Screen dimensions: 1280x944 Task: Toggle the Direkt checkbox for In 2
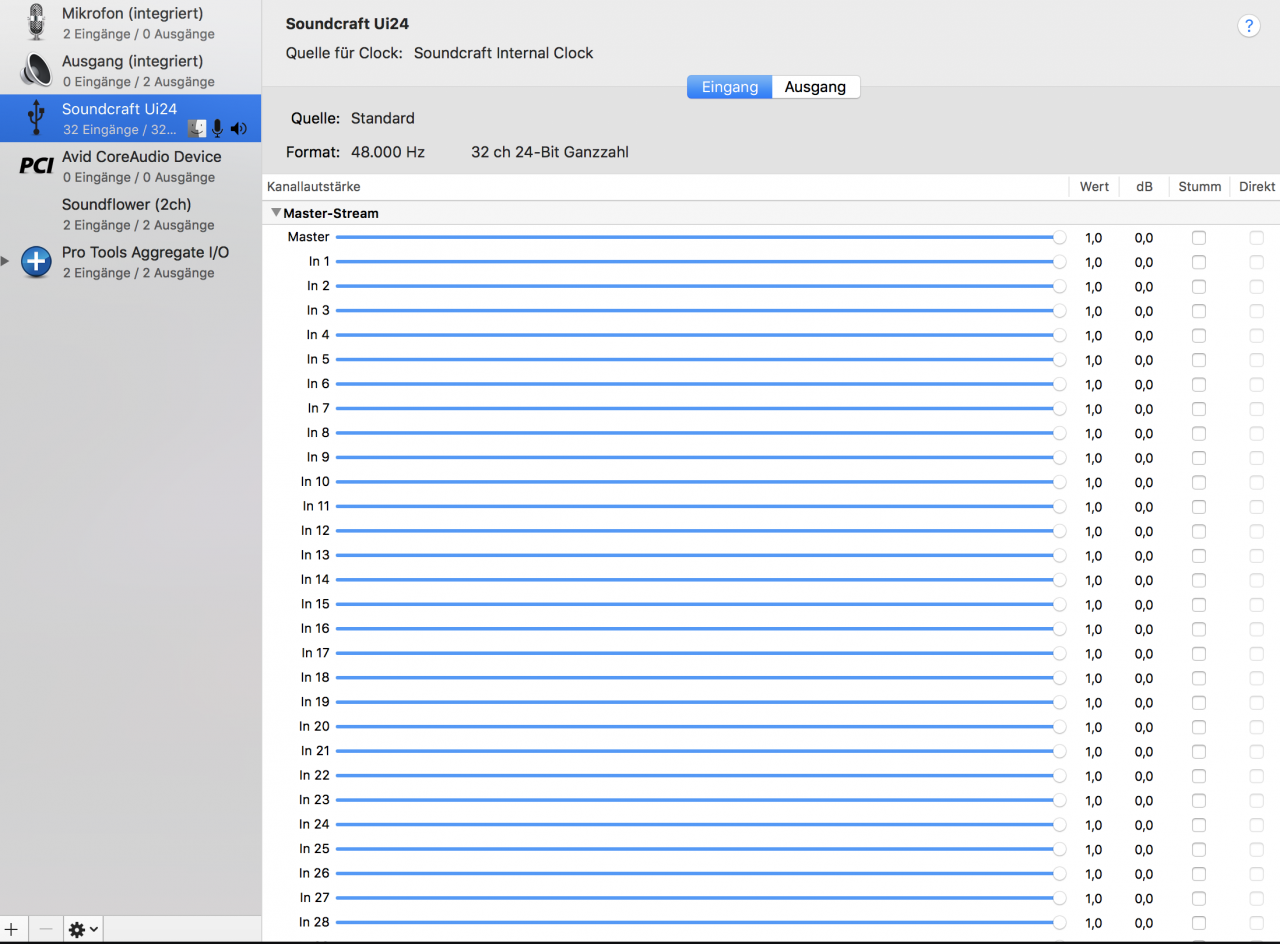point(1256,287)
